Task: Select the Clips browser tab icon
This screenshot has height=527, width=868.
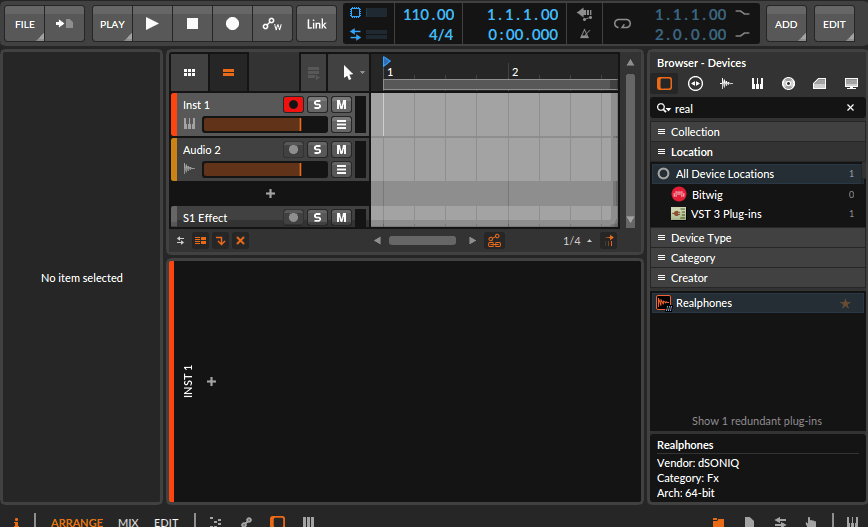Action: (819, 84)
